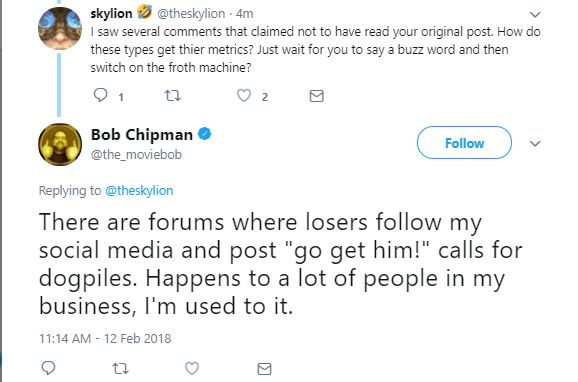Open skylion's profile name
578x382 pixels.
pos(111,14)
